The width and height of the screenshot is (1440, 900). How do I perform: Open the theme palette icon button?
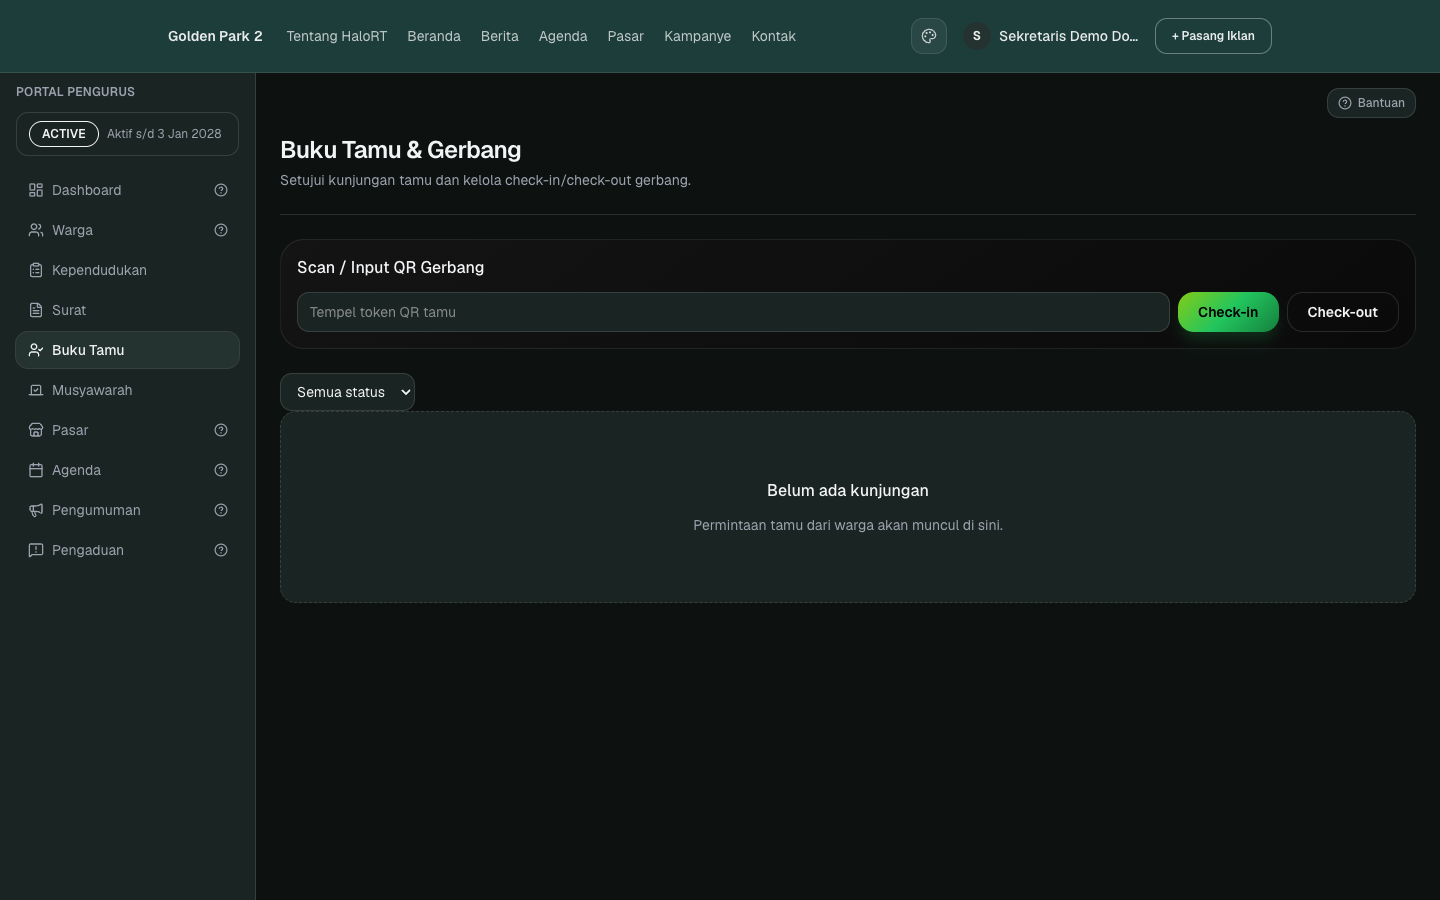(928, 36)
